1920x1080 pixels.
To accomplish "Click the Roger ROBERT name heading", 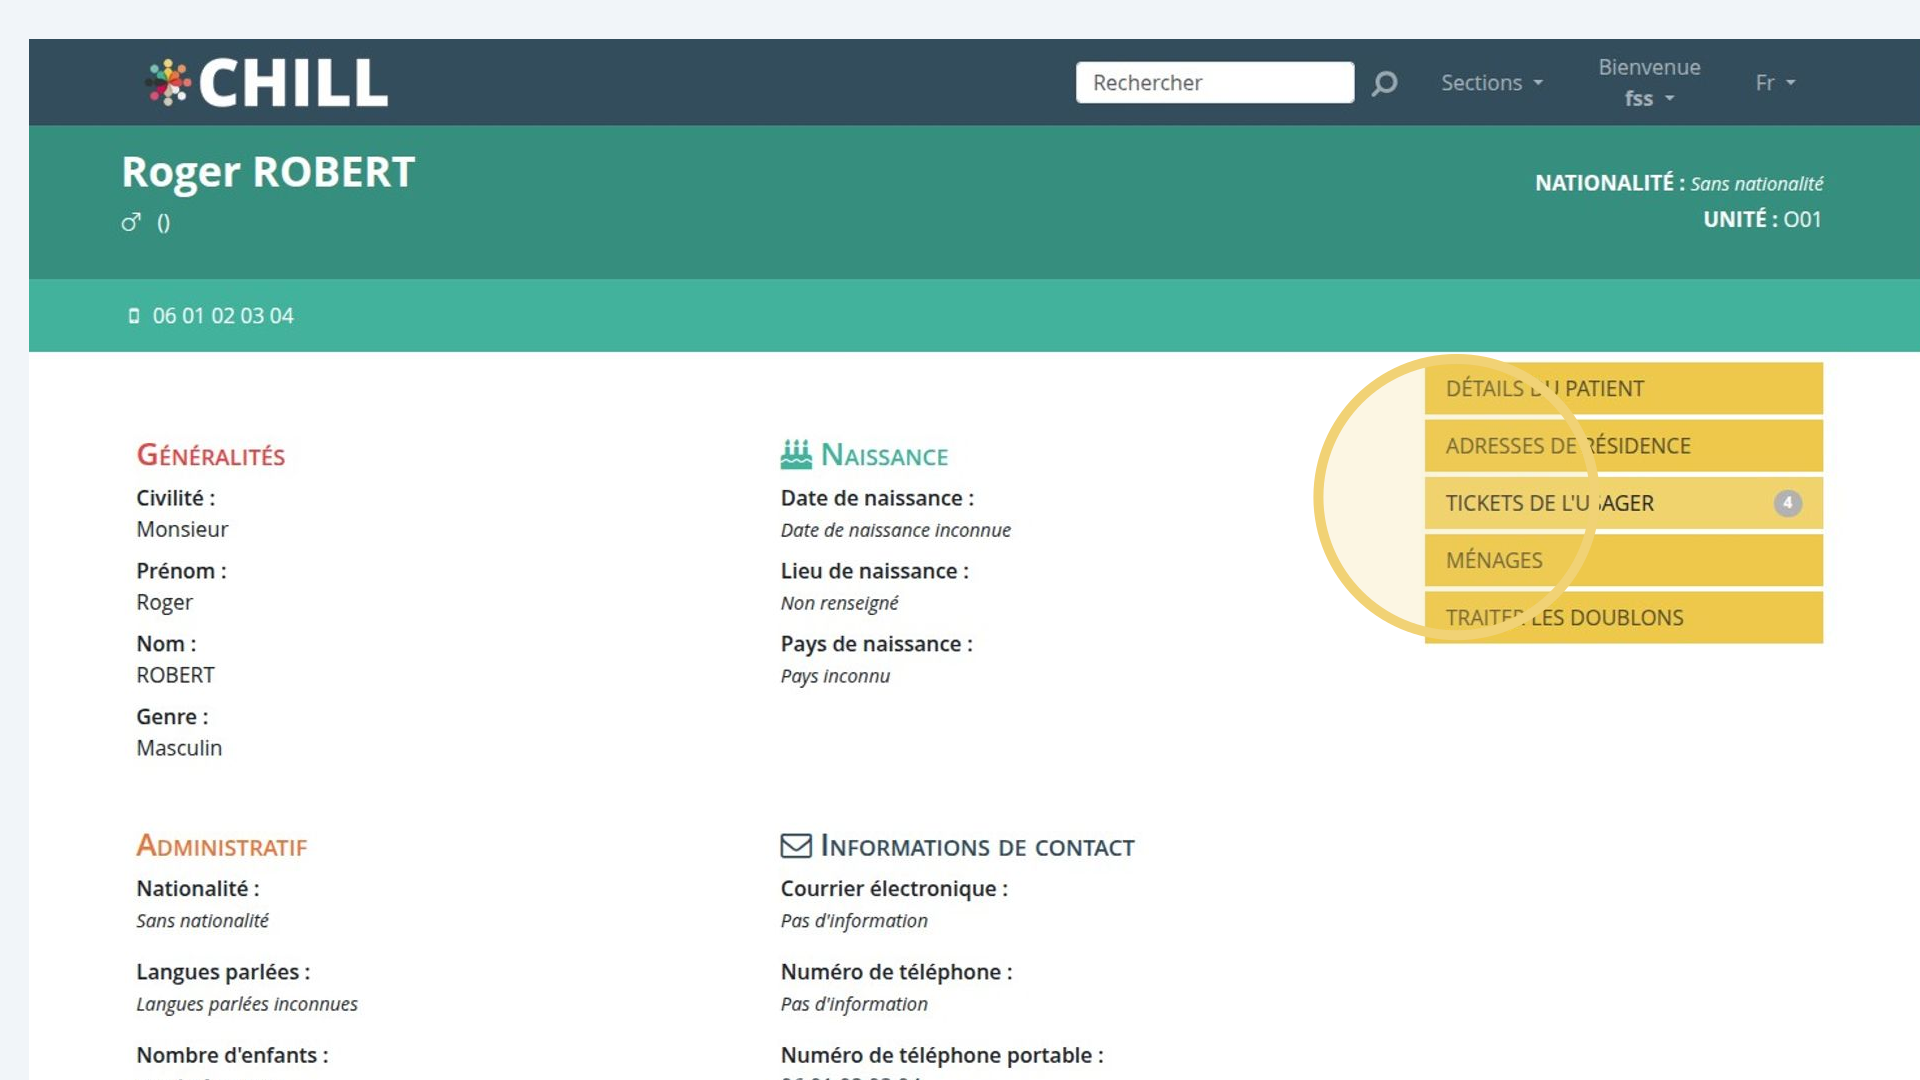I will tap(268, 172).
